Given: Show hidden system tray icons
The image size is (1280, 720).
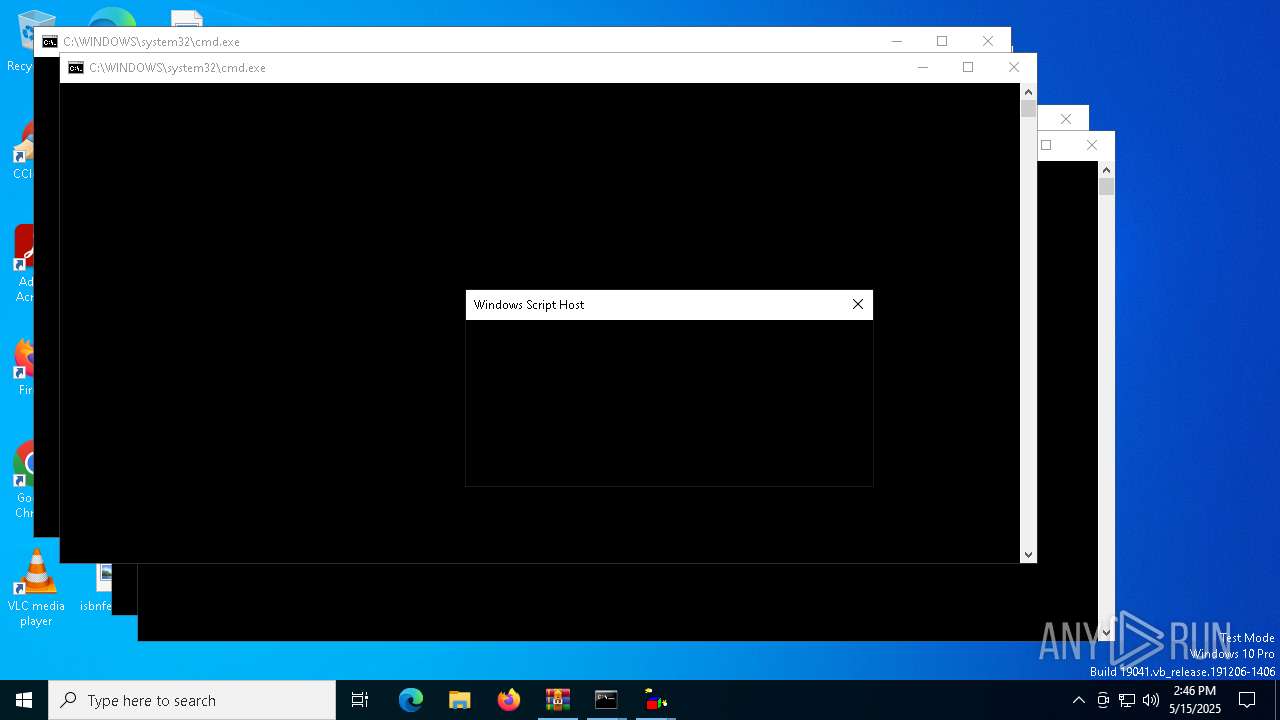Looking at the screenshot, I should (1078, 700).
